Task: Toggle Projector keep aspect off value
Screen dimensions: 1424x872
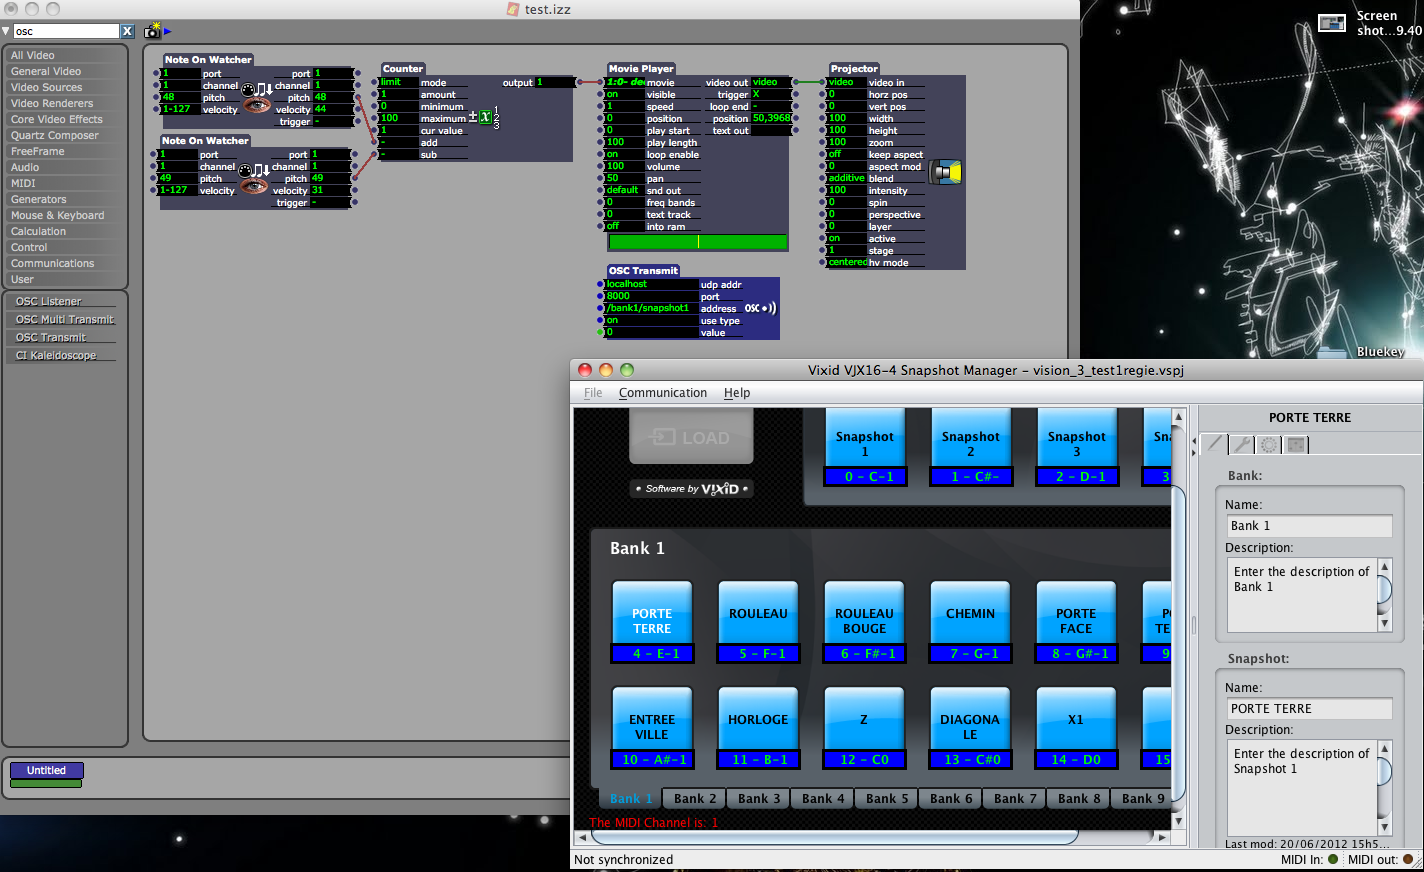Action: (x=846, y=155)
